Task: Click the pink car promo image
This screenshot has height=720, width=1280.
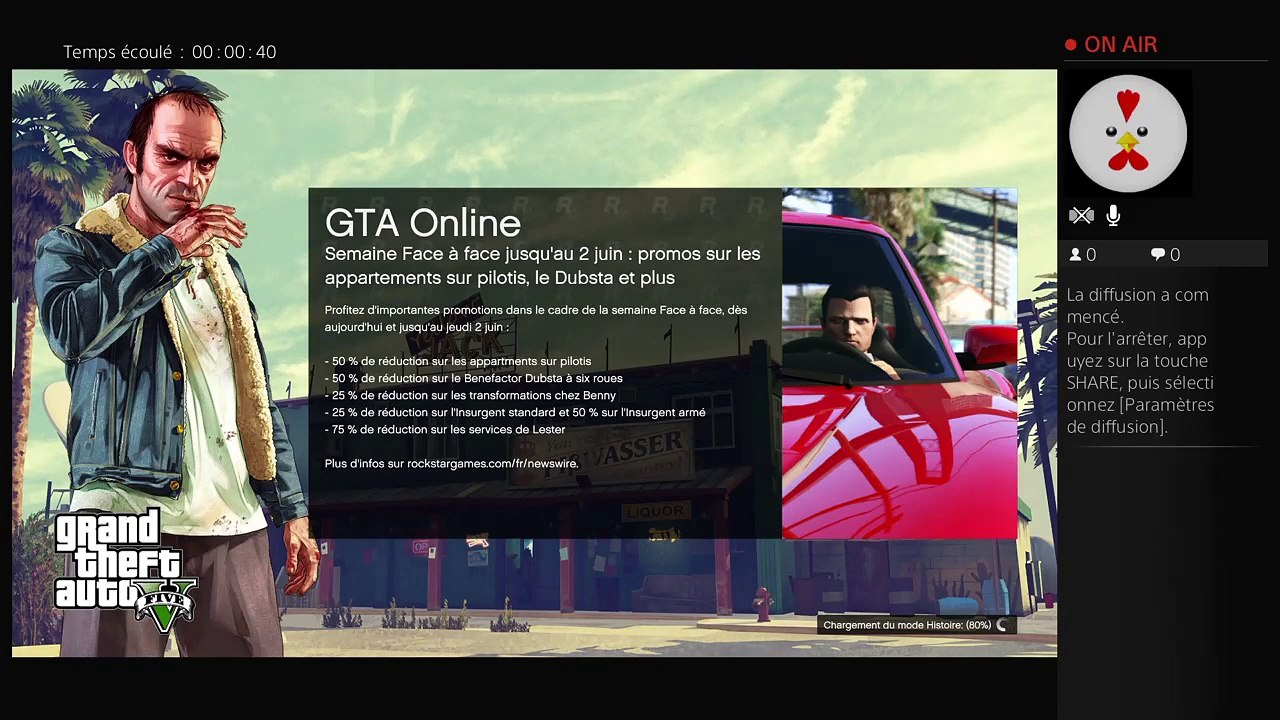Action: point(899,363)
